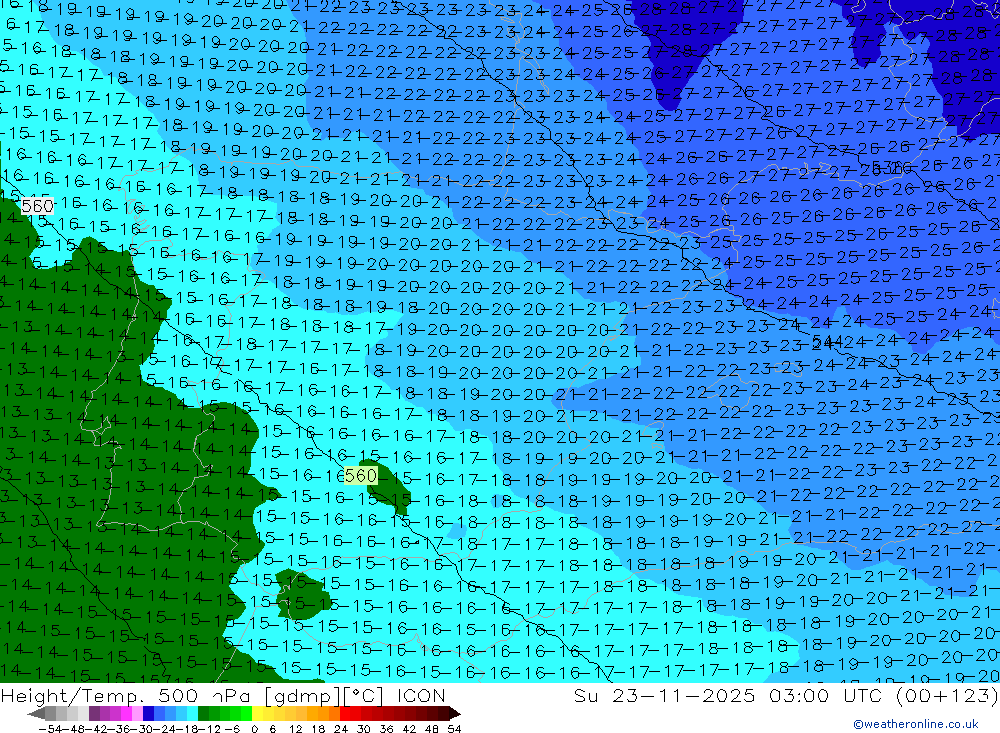Click the -42 label on the color scale
The height and width of the screenshot is (733, 1000).
tap(97, 729)
